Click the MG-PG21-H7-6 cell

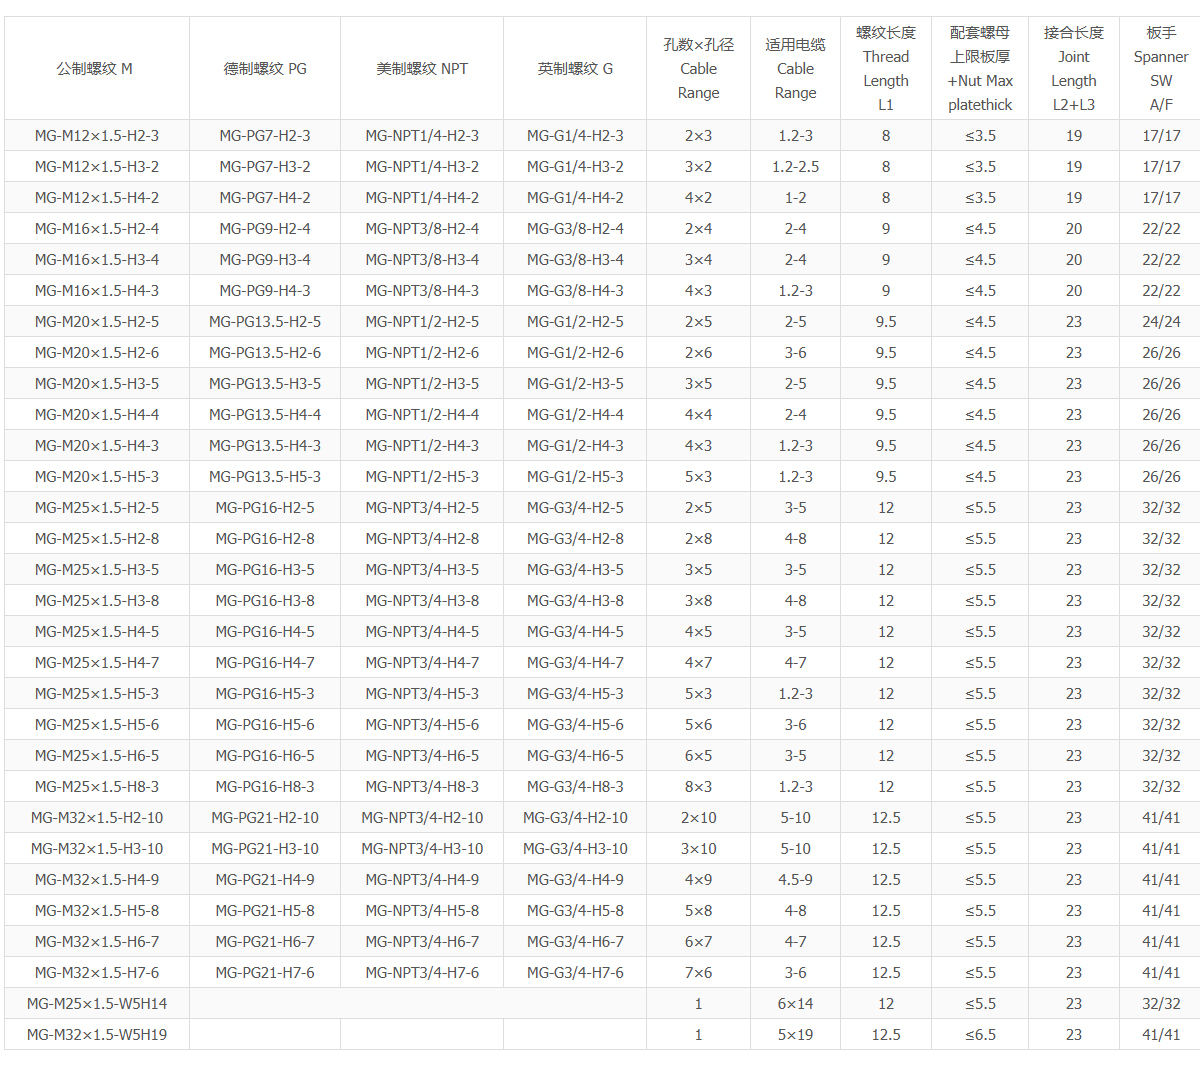click(x=265, y=973)
